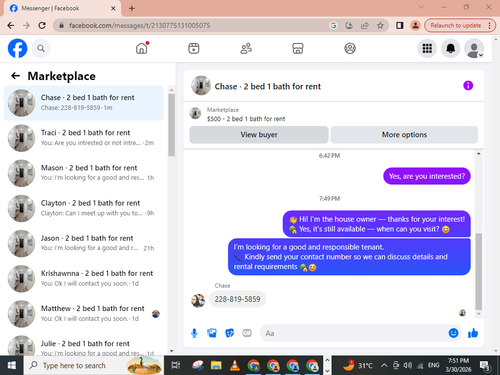Click the Facebook logo
Screen dimensions: 500x375
[x=17, y=48]
